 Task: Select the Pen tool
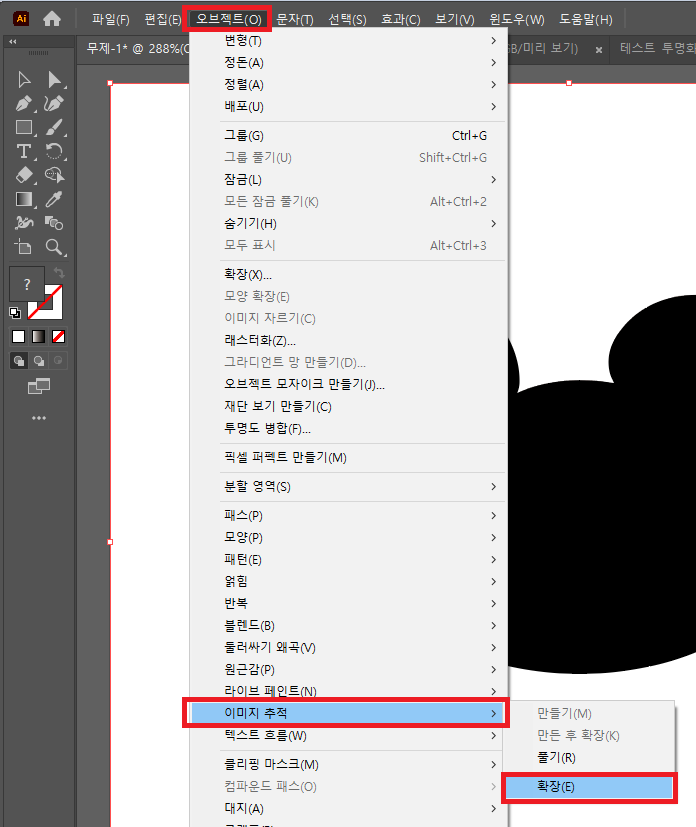tap(24, 103)
